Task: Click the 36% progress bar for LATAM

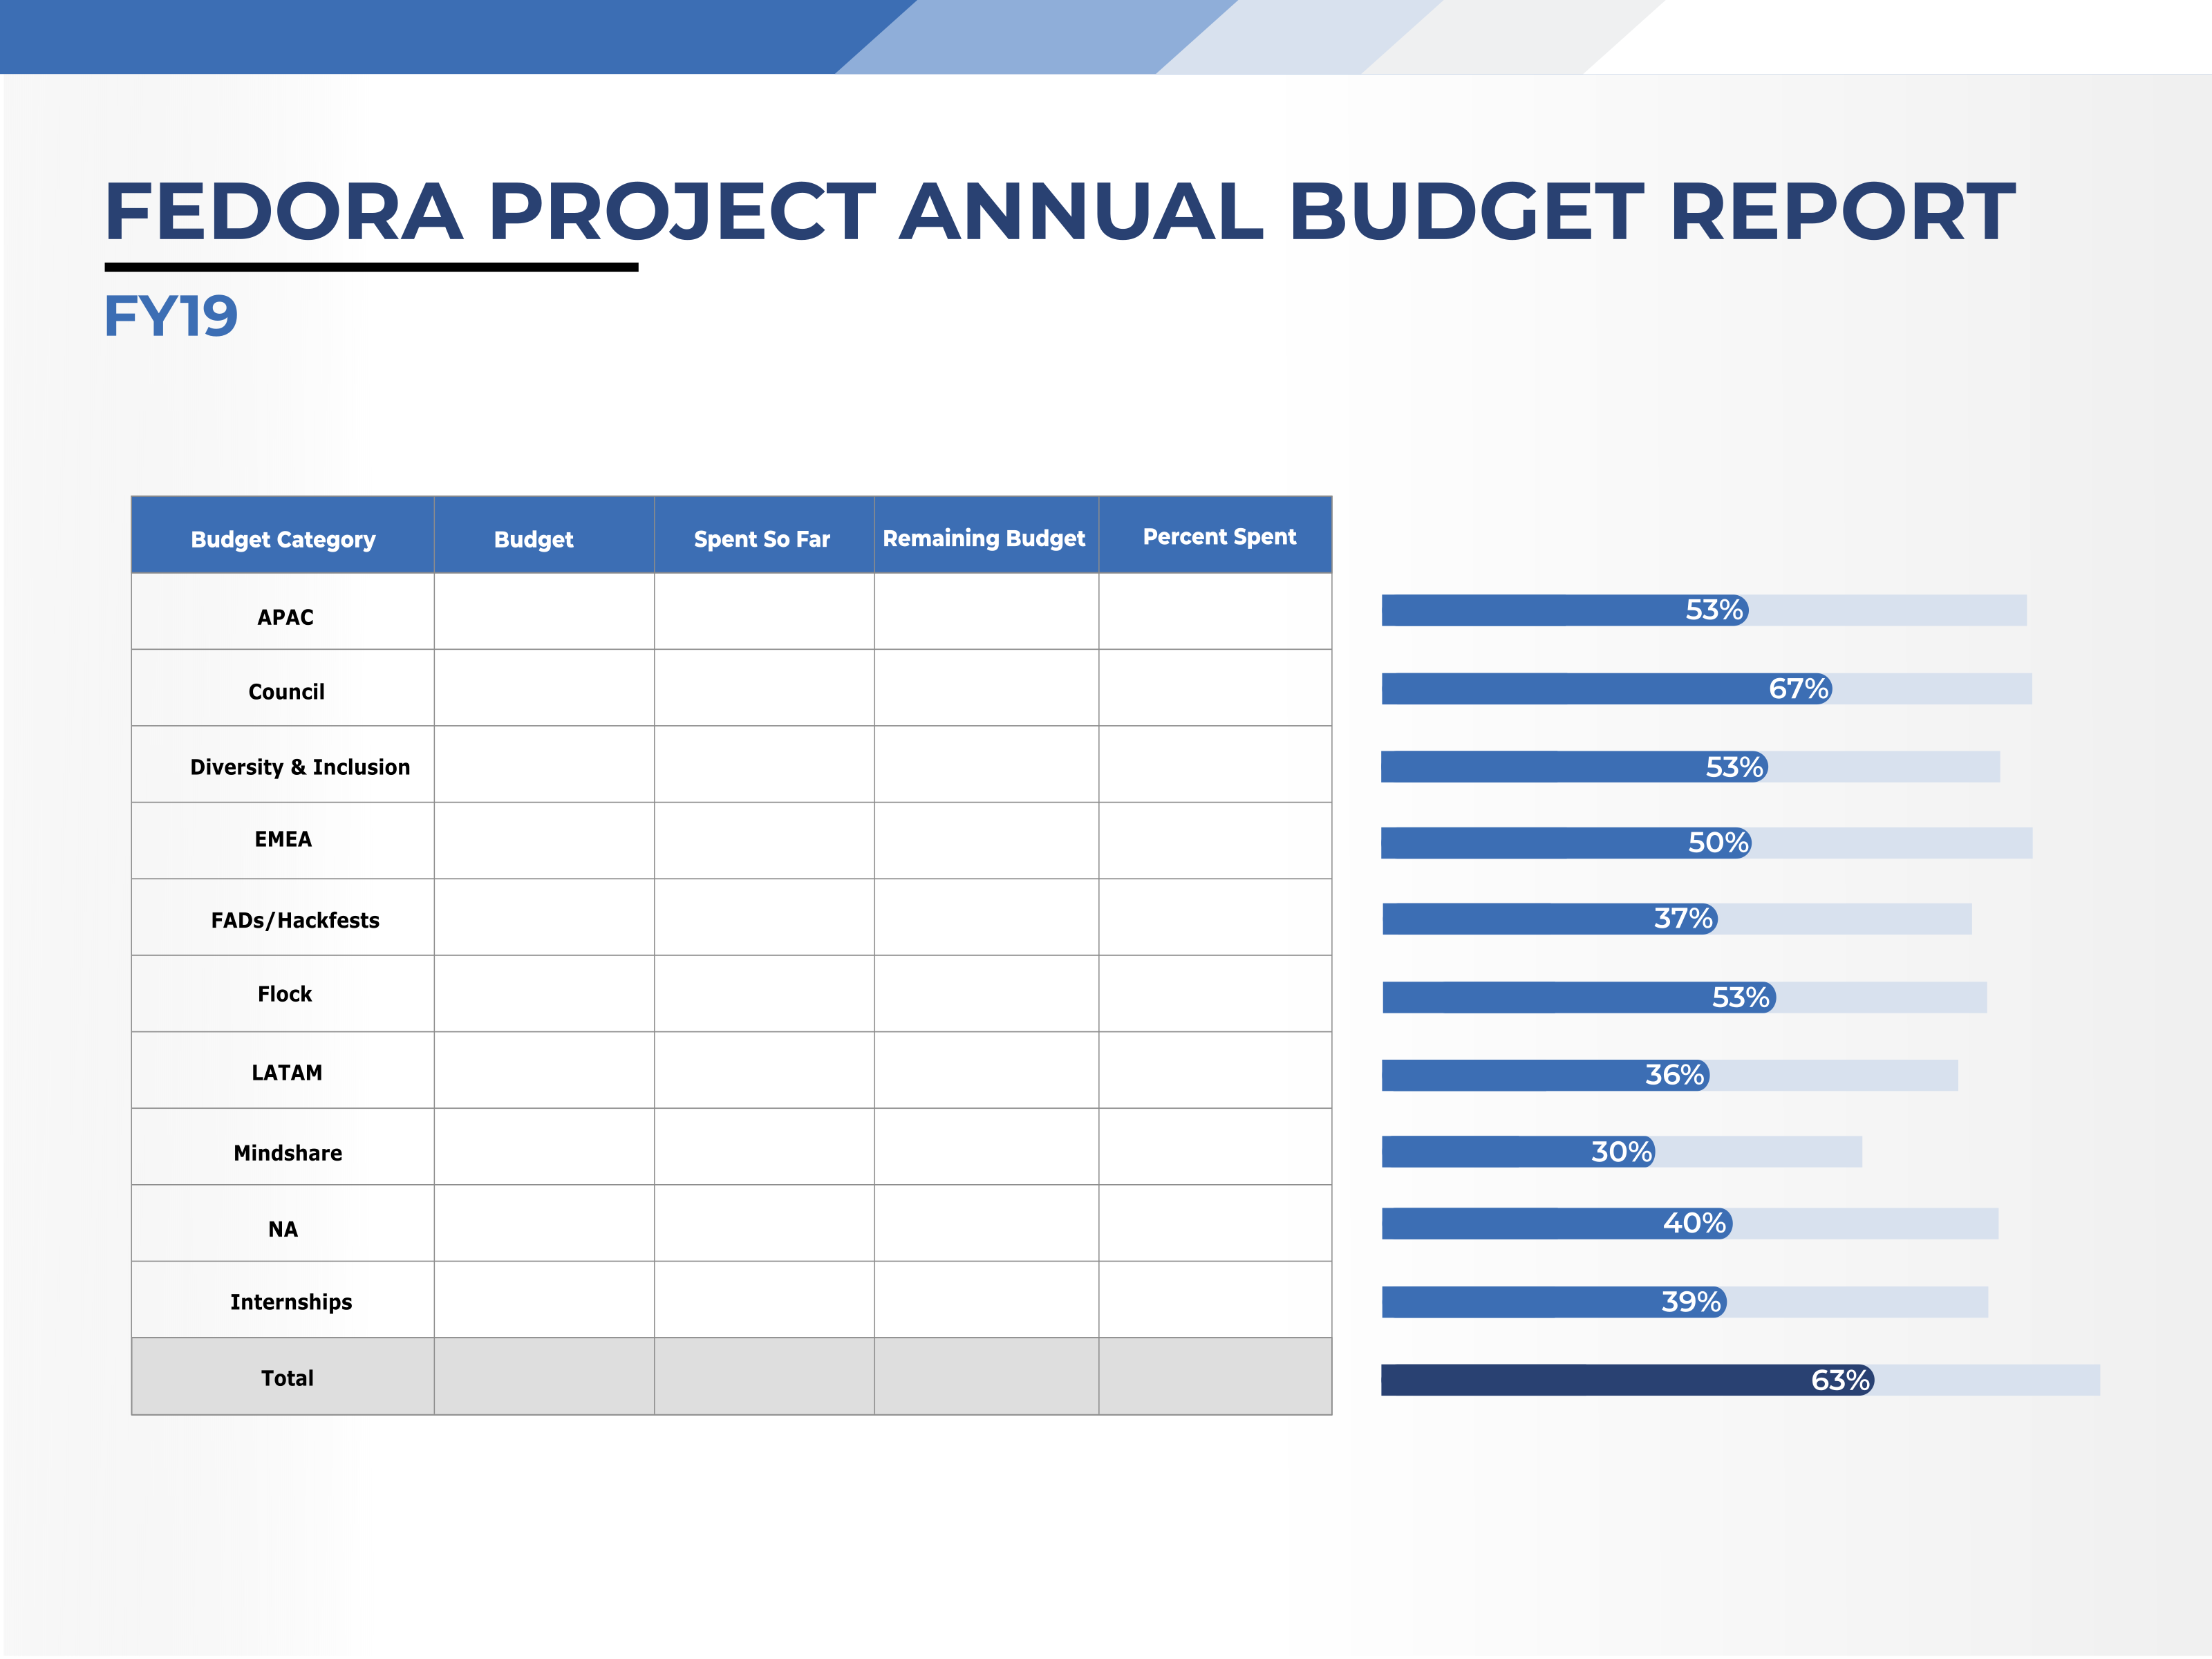Action: point(1670,1075)
